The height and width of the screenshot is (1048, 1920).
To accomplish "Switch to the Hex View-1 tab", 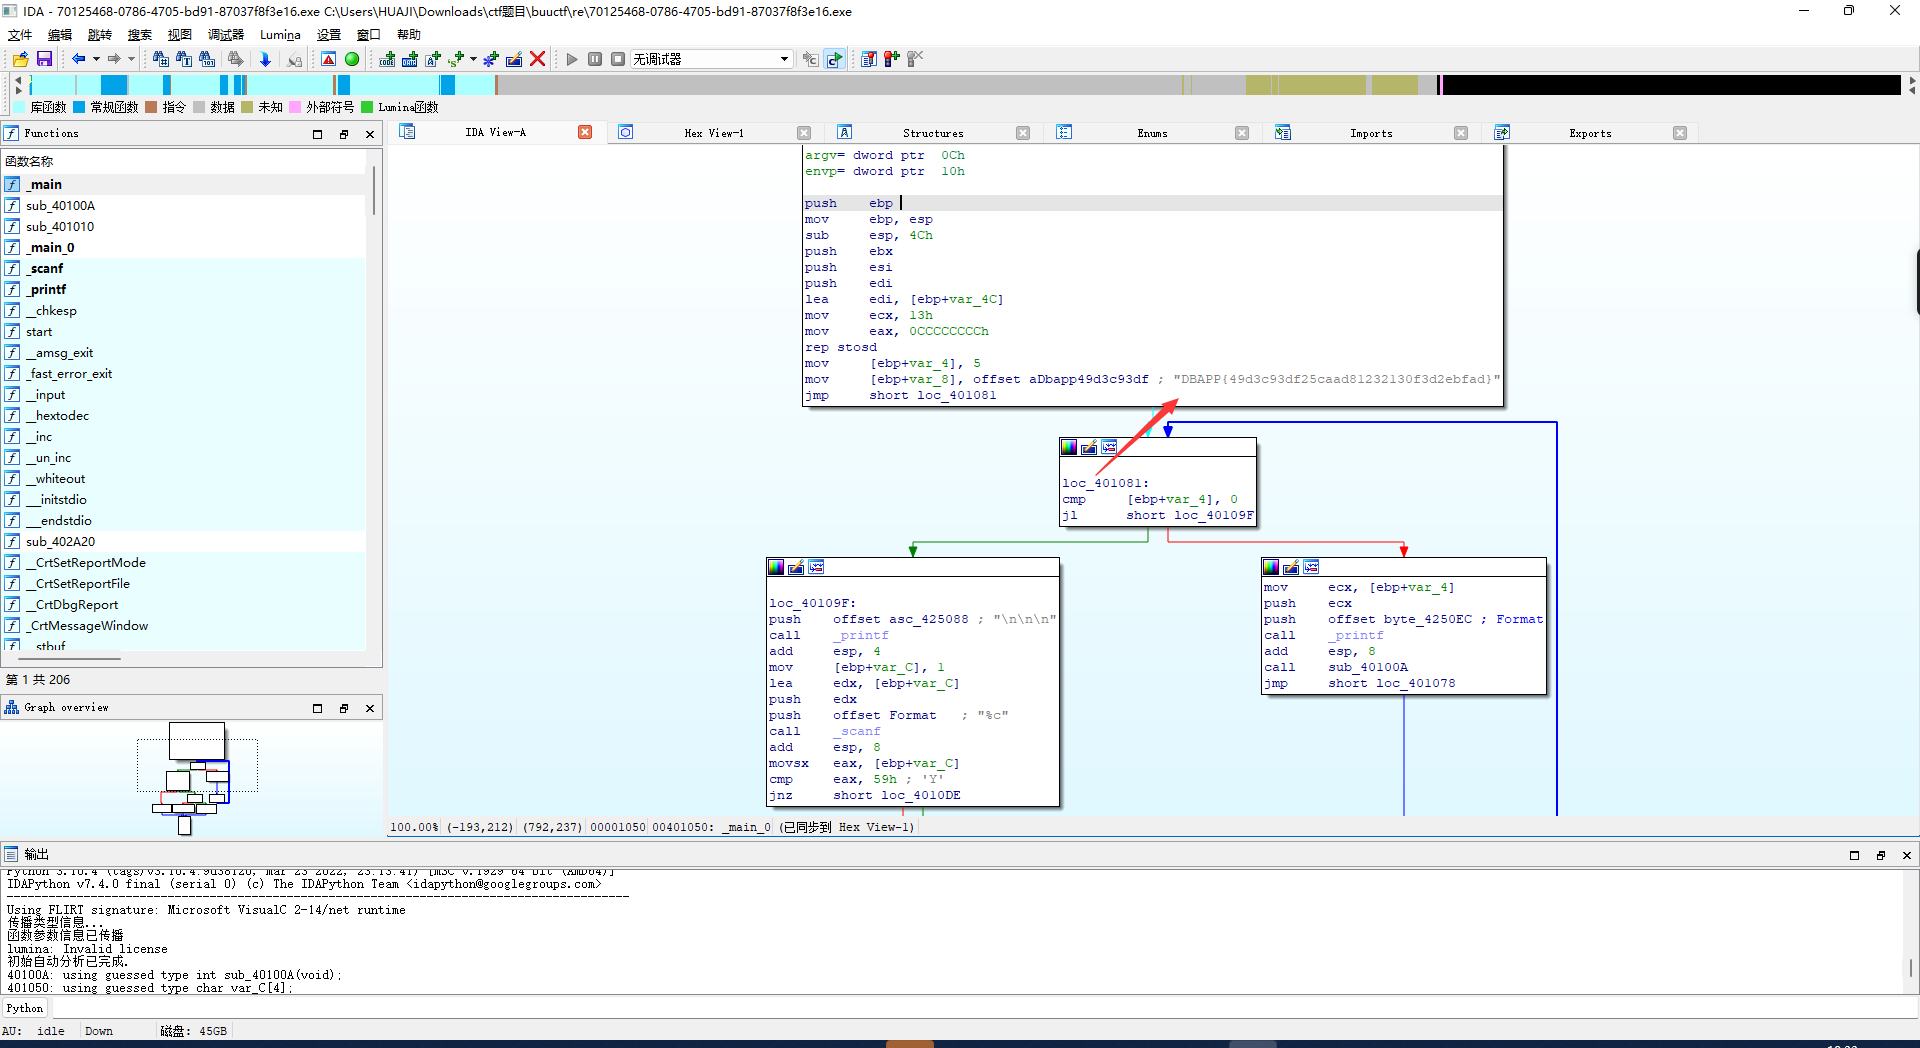I will tap(714, 133).
